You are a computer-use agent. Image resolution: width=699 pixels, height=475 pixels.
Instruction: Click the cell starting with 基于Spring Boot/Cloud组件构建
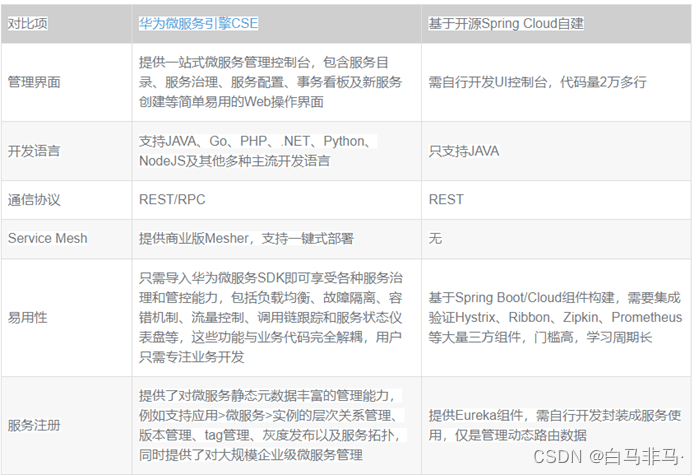[556, 317]
